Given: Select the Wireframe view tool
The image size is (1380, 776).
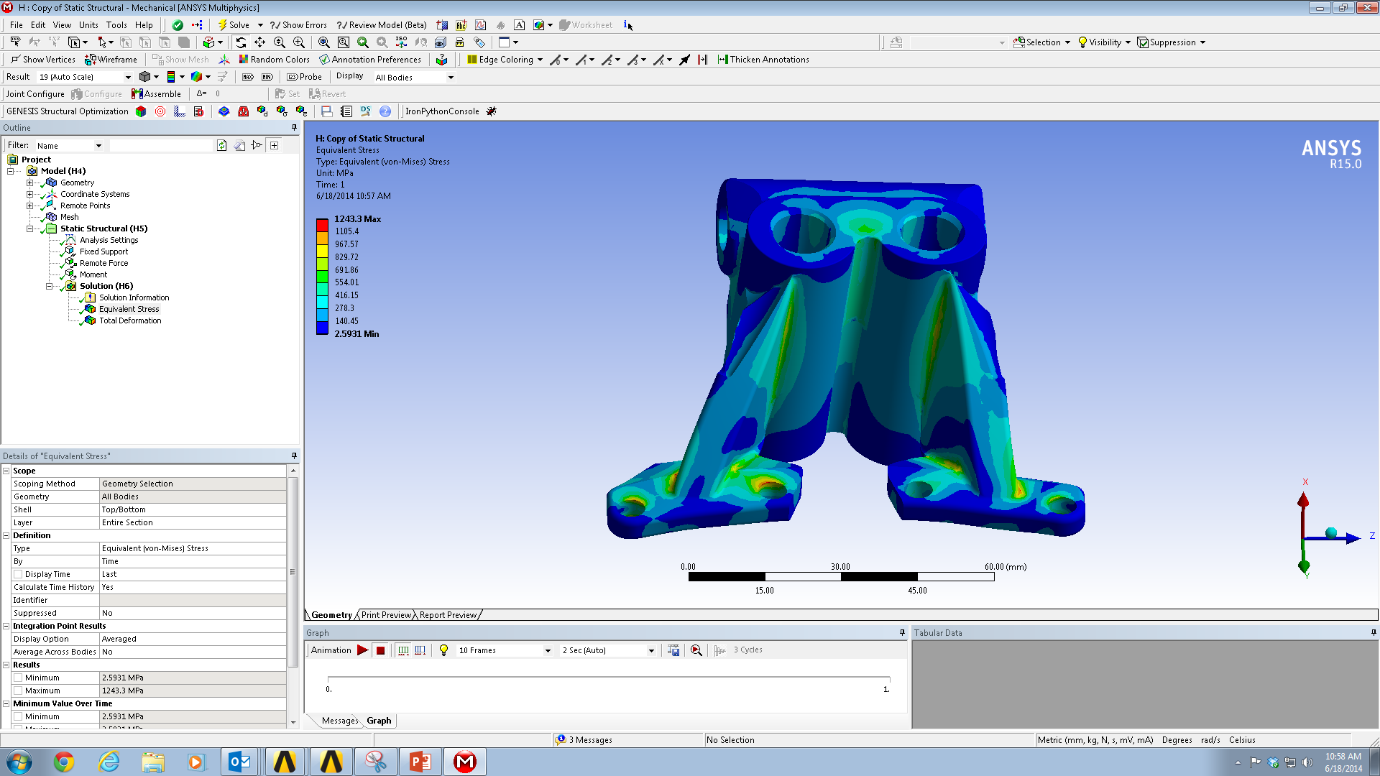Looking at the screenshot, I should tap(111, 60).
